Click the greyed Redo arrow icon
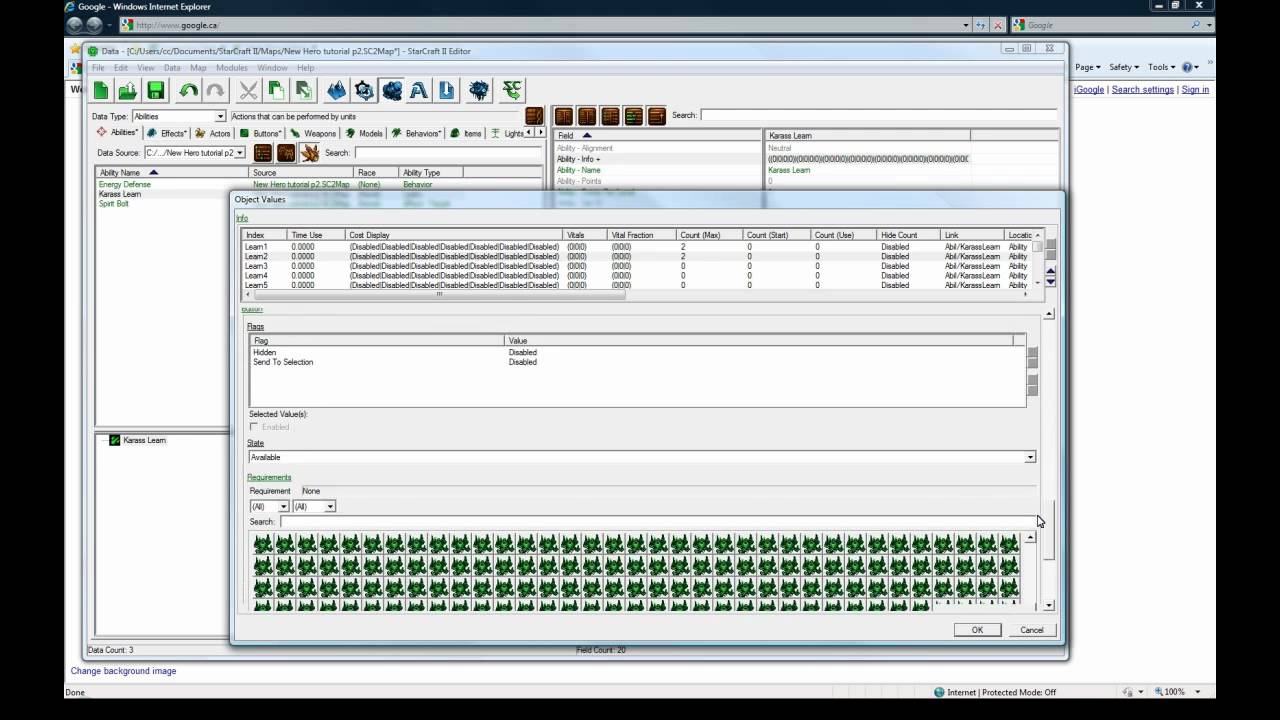Screen dimensions: 1280x720 pos(215,91)
